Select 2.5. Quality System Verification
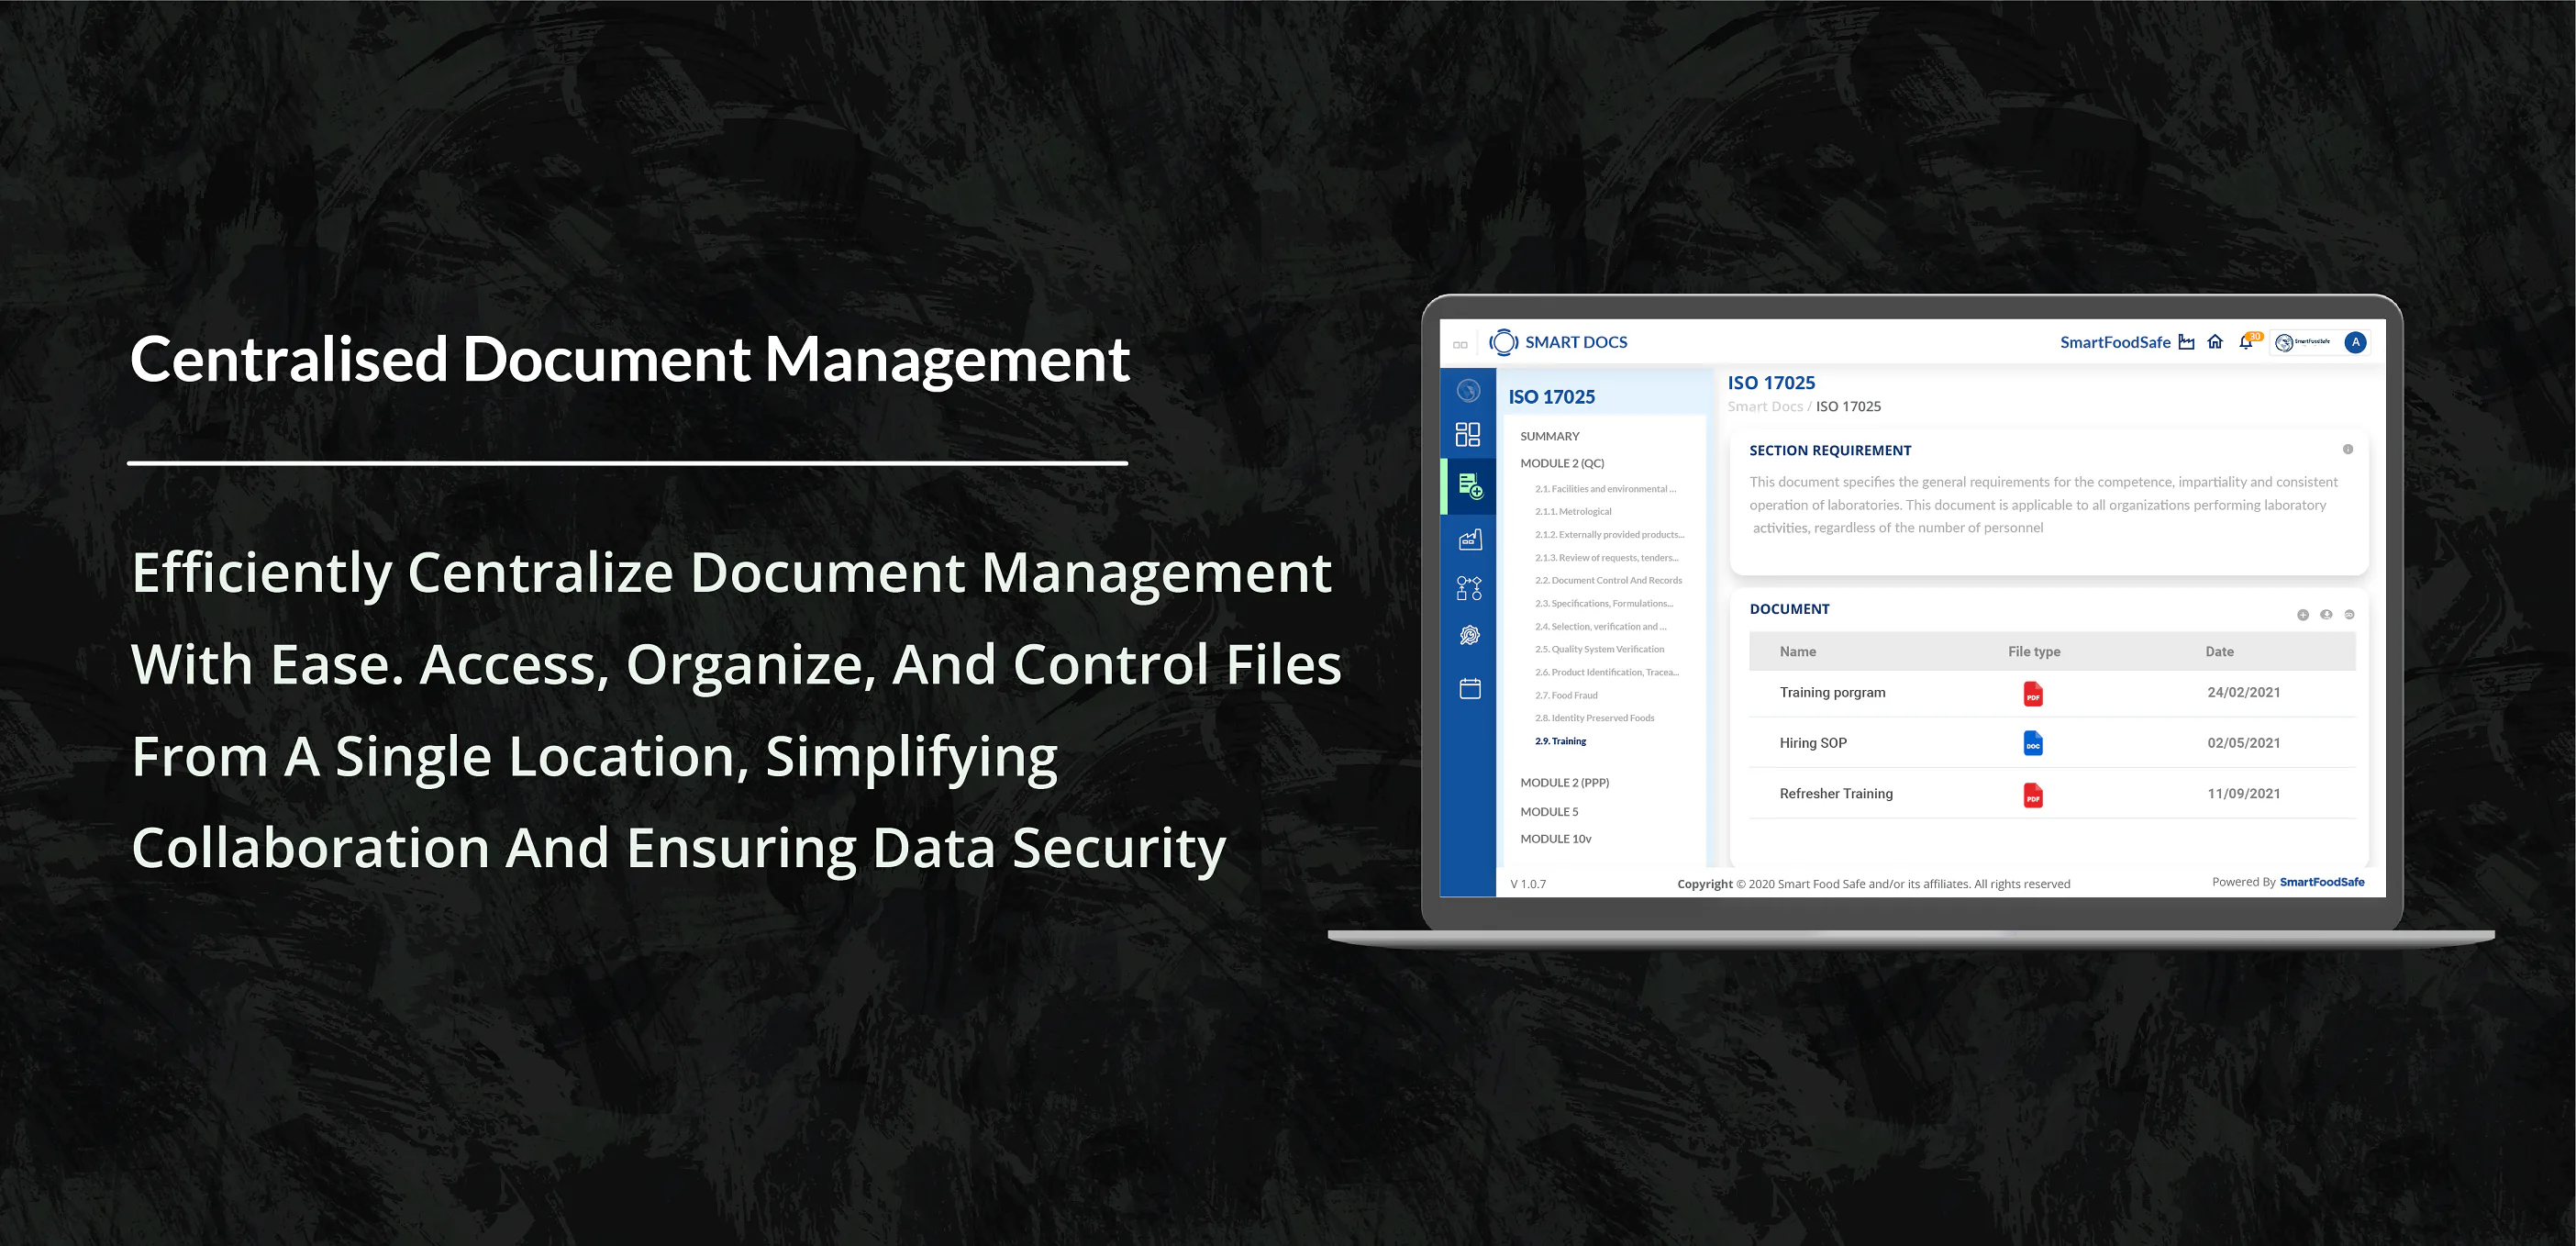 [x=1599, y=649]
